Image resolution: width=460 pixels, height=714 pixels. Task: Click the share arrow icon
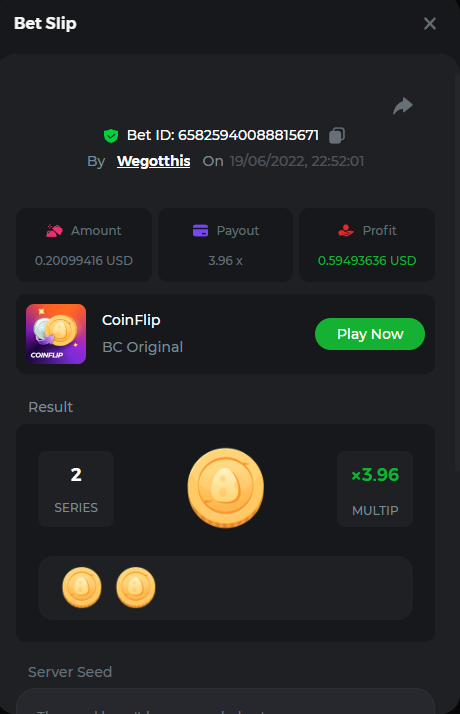pyautogui.click(x=403, y=106)
